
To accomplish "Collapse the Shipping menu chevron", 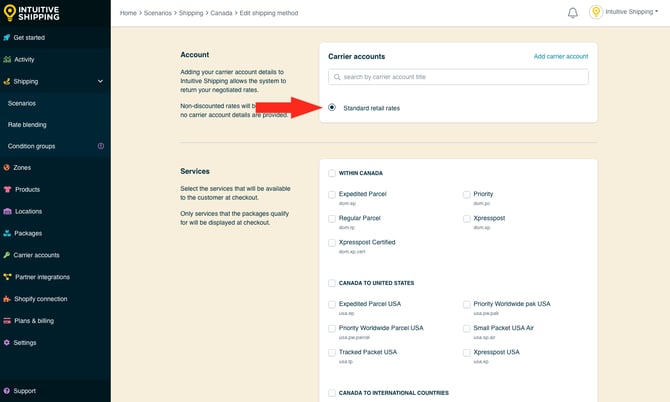I will (100, 82).
